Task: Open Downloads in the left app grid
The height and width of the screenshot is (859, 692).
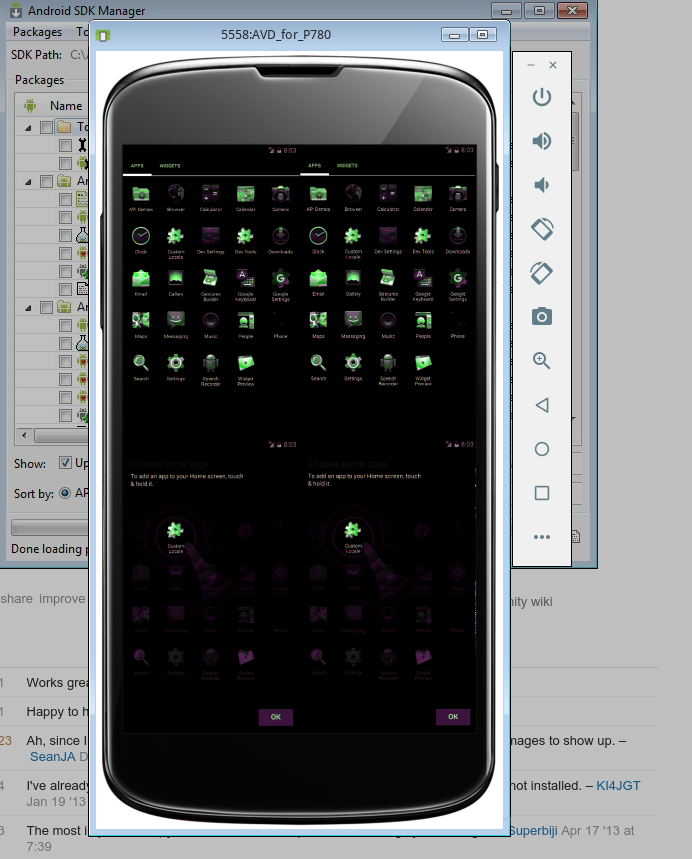Action: tap(281, 240)
